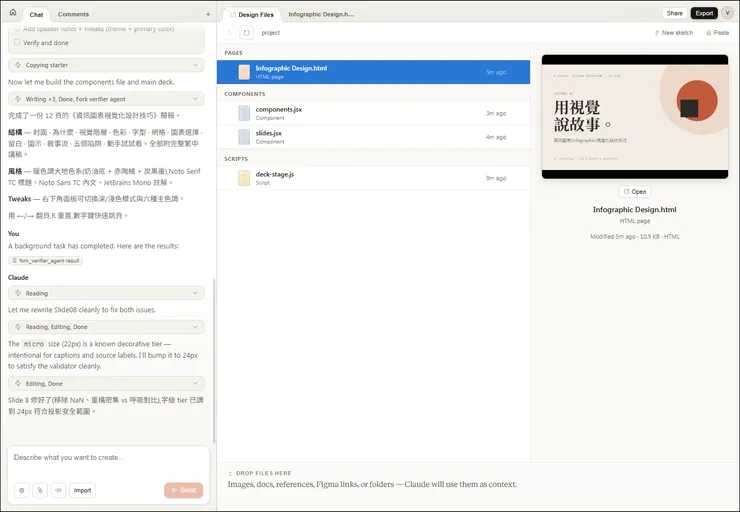Image resolution: width=740 pixels, height=512 pixels.
Task: Switch to the Chat tab
Action: click(x=36, y=14)
